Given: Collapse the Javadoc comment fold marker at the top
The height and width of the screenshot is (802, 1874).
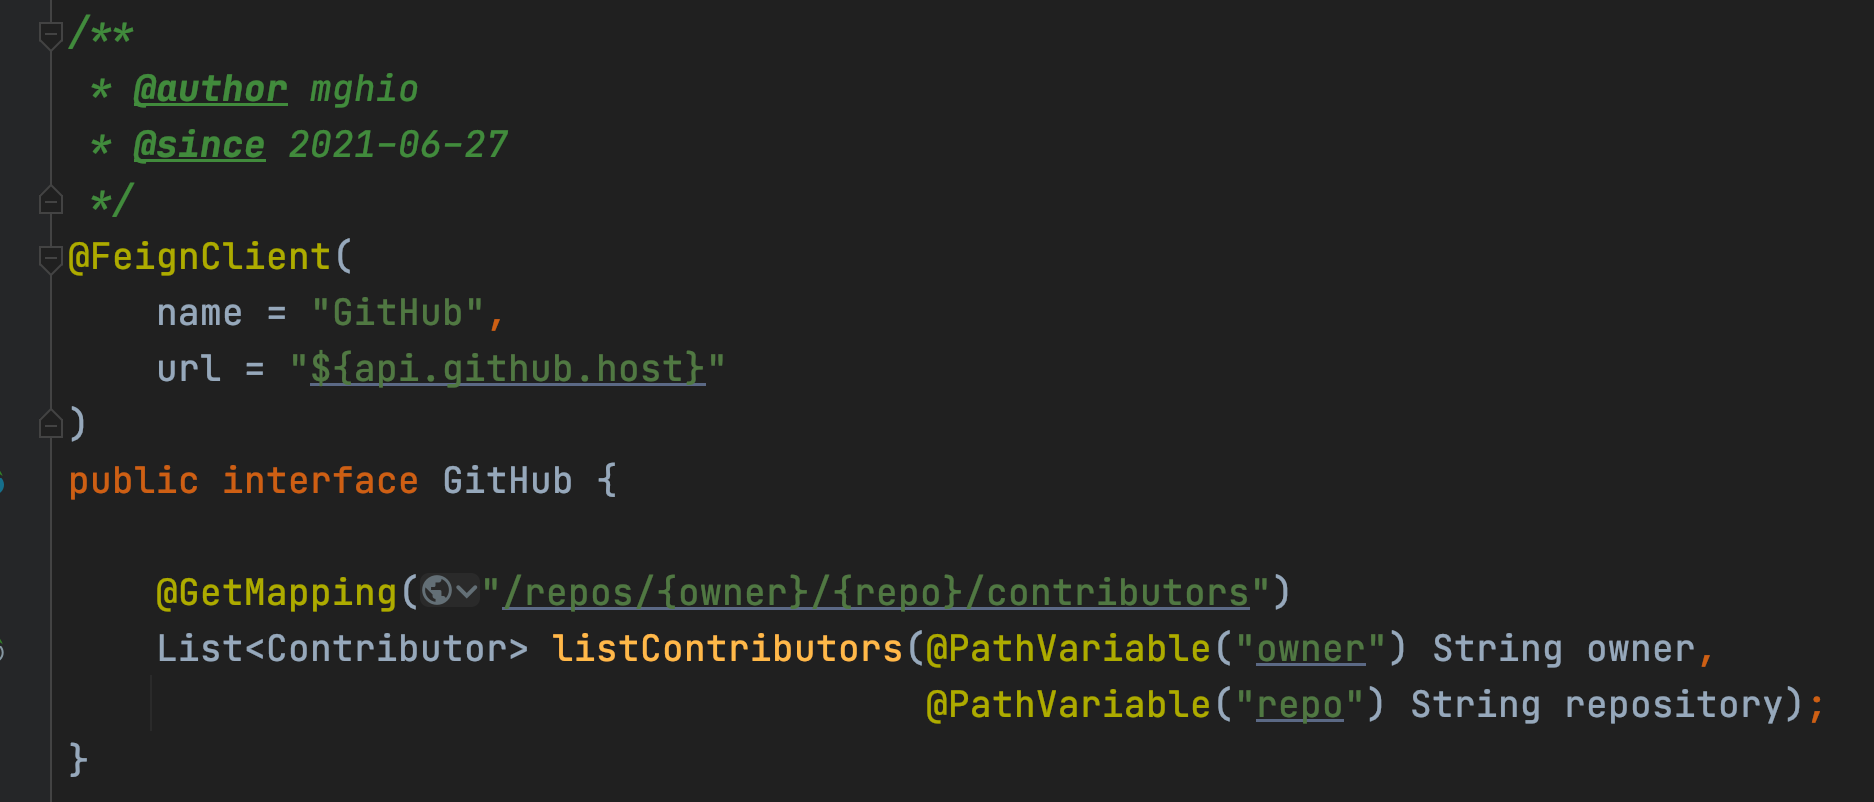Looking at the screenshot, I should (50, 35).
